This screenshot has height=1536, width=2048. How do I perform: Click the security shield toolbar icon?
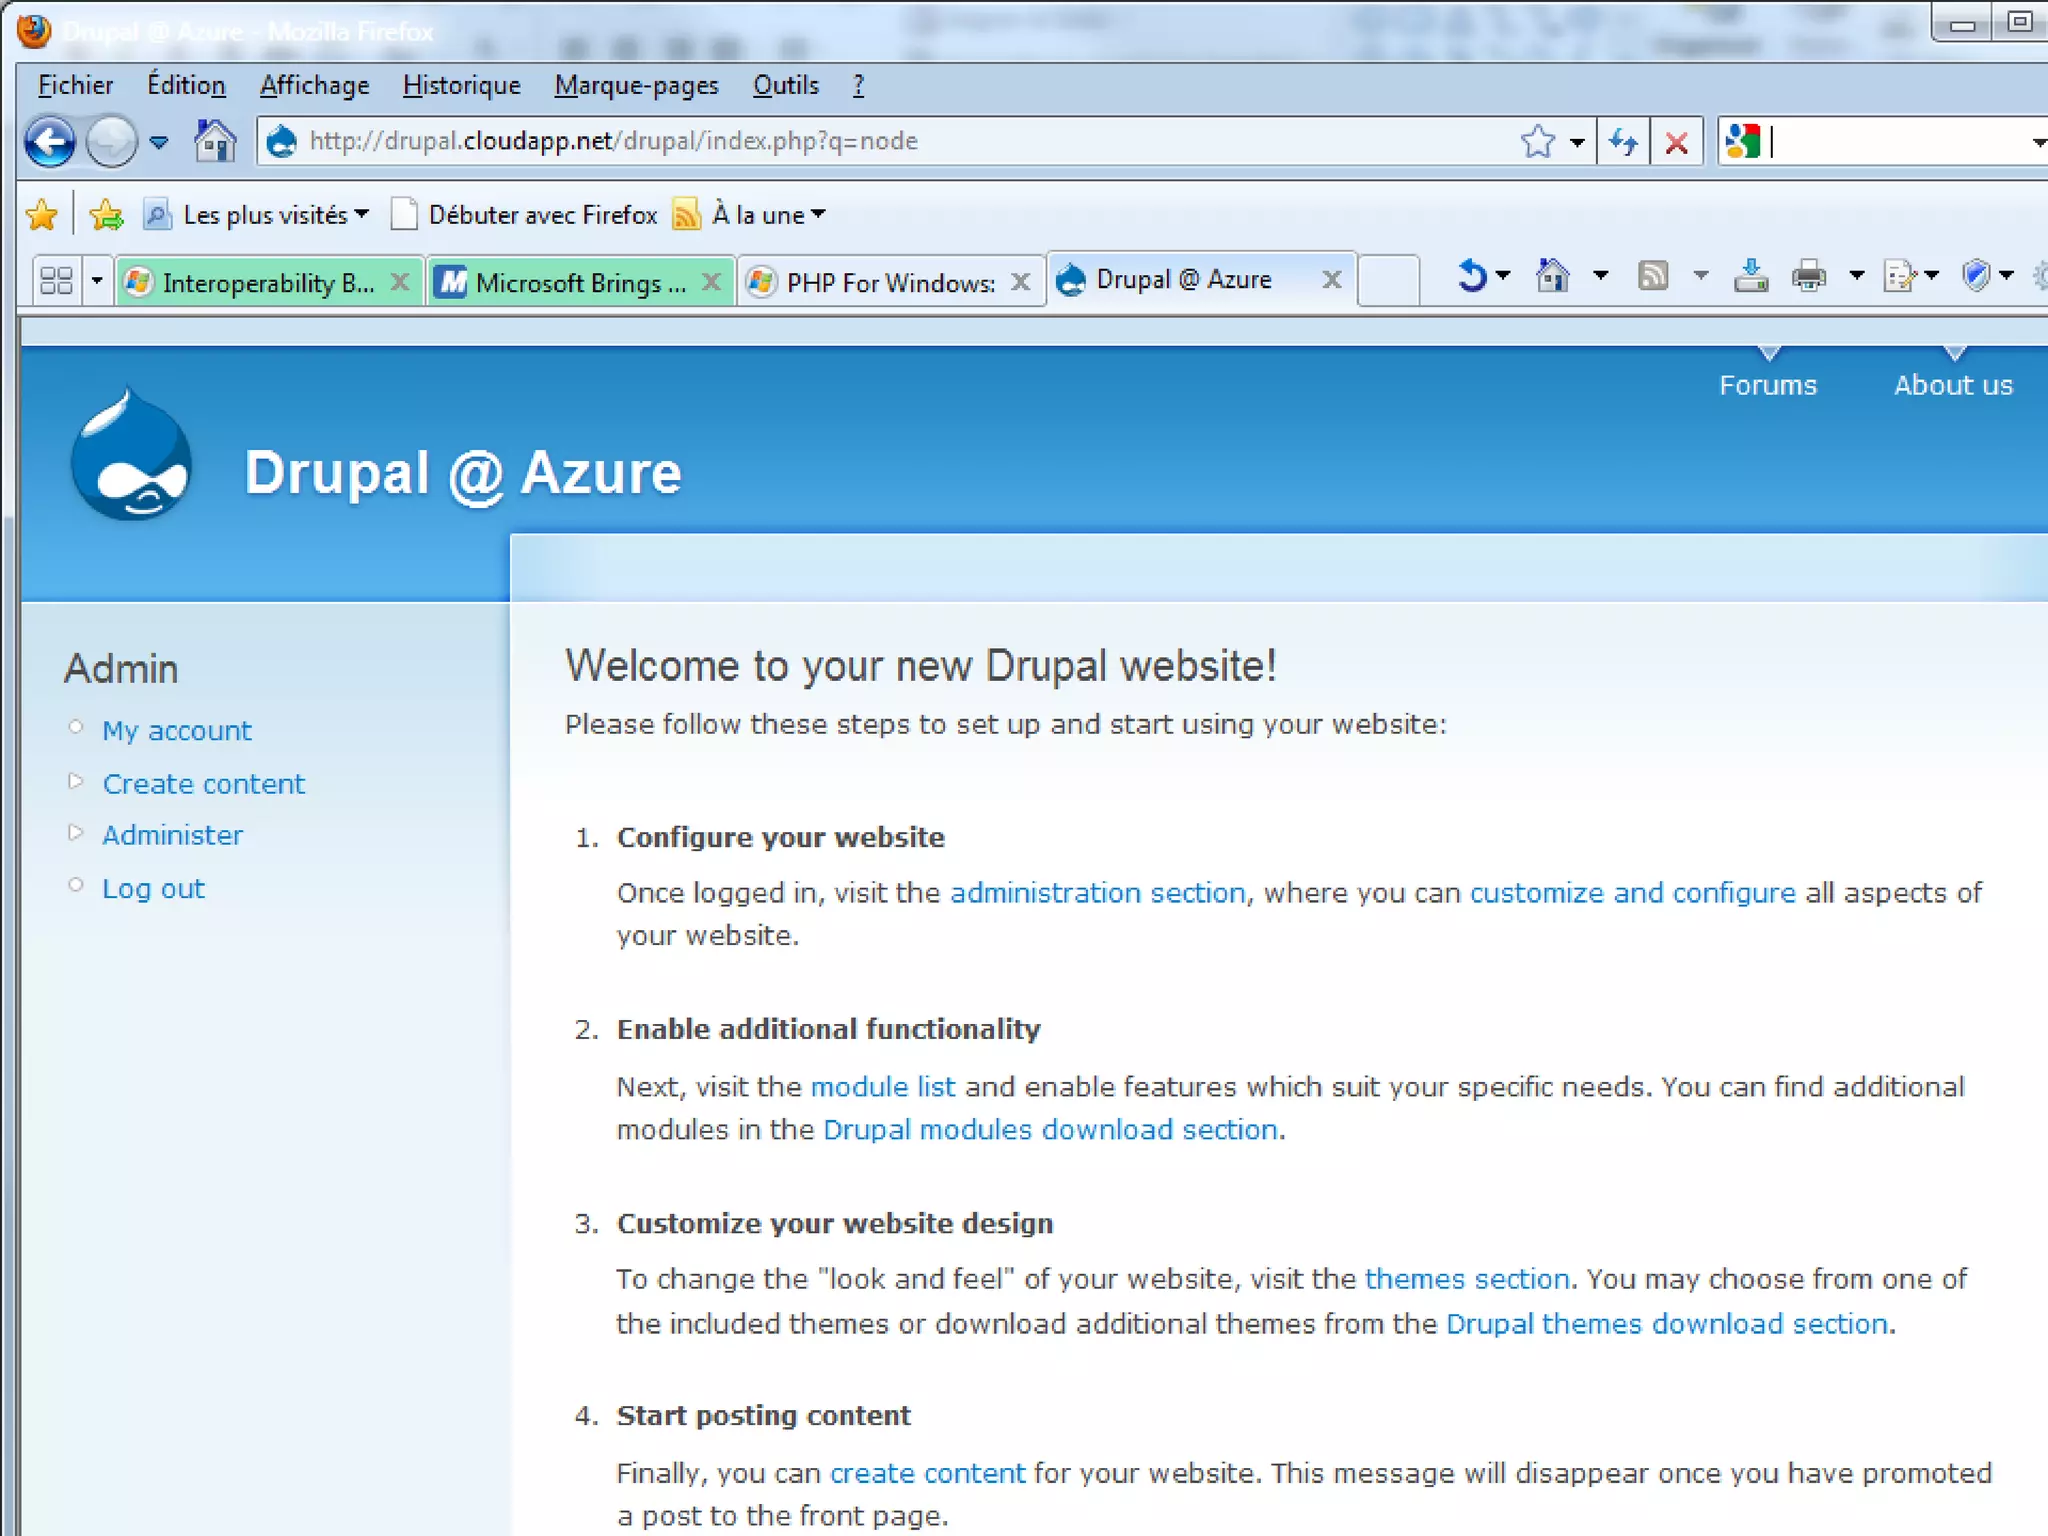(1976, 275)
